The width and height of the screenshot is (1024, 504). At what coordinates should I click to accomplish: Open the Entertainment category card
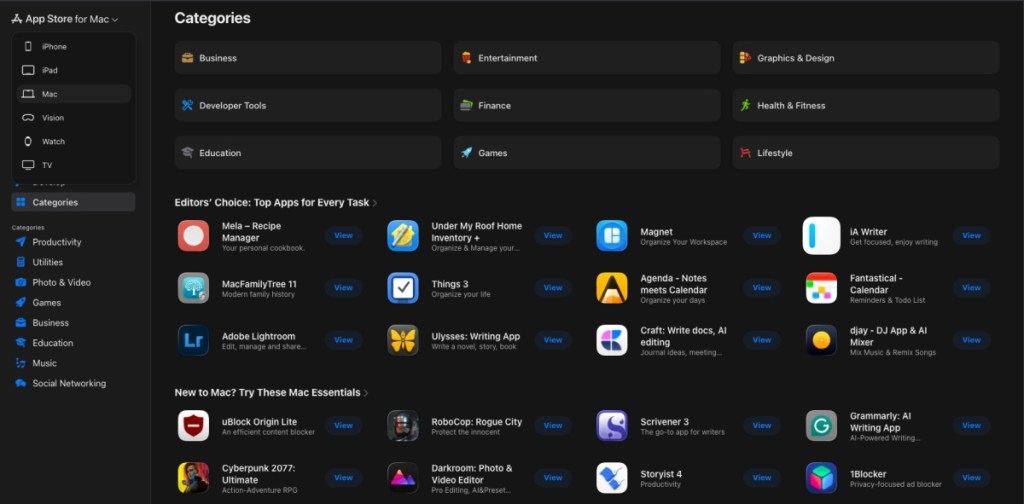(586, 57)
